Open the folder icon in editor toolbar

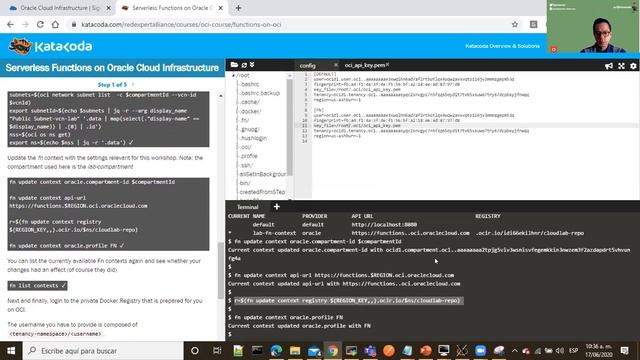pos(234,65)
